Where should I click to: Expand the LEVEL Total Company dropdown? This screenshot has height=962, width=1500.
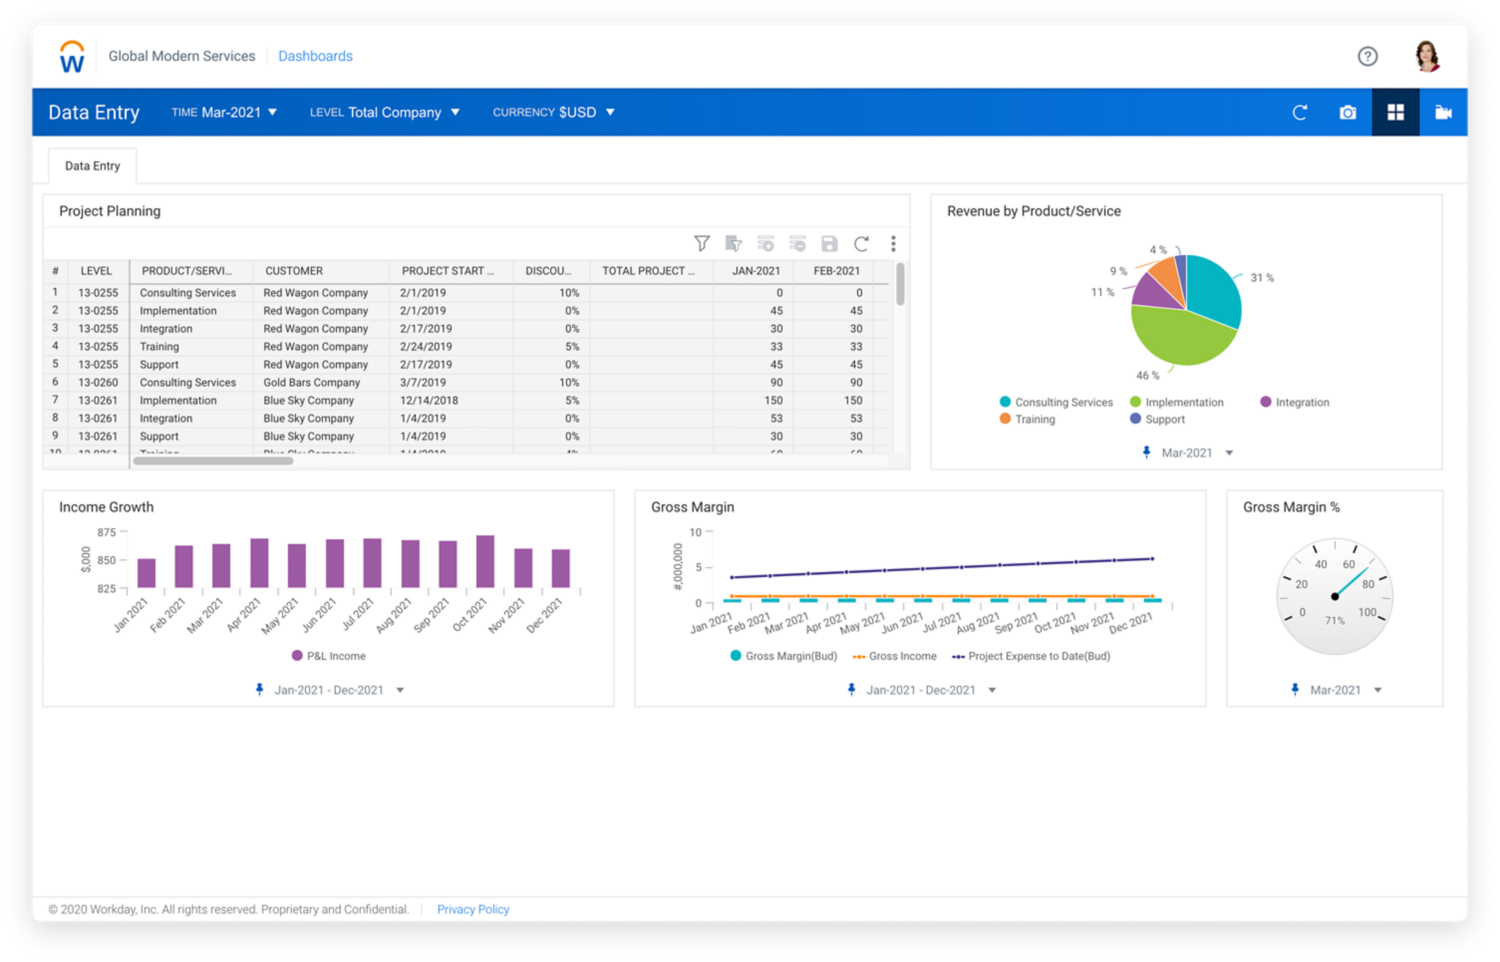coord(384,113)
